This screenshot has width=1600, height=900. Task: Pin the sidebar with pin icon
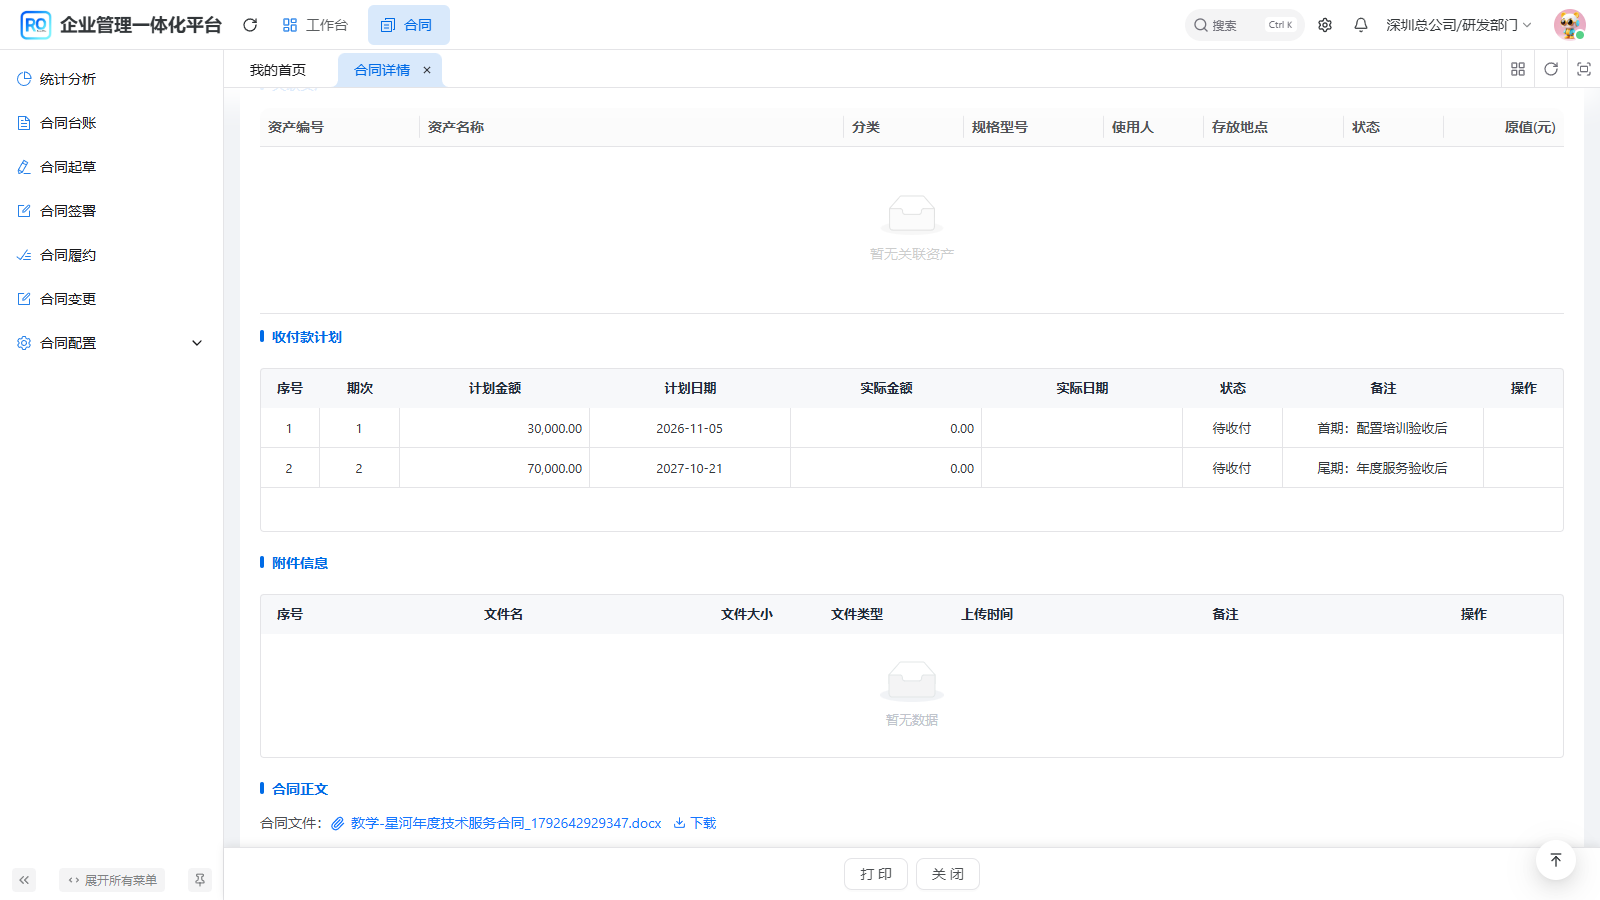(x=200, y=880)
